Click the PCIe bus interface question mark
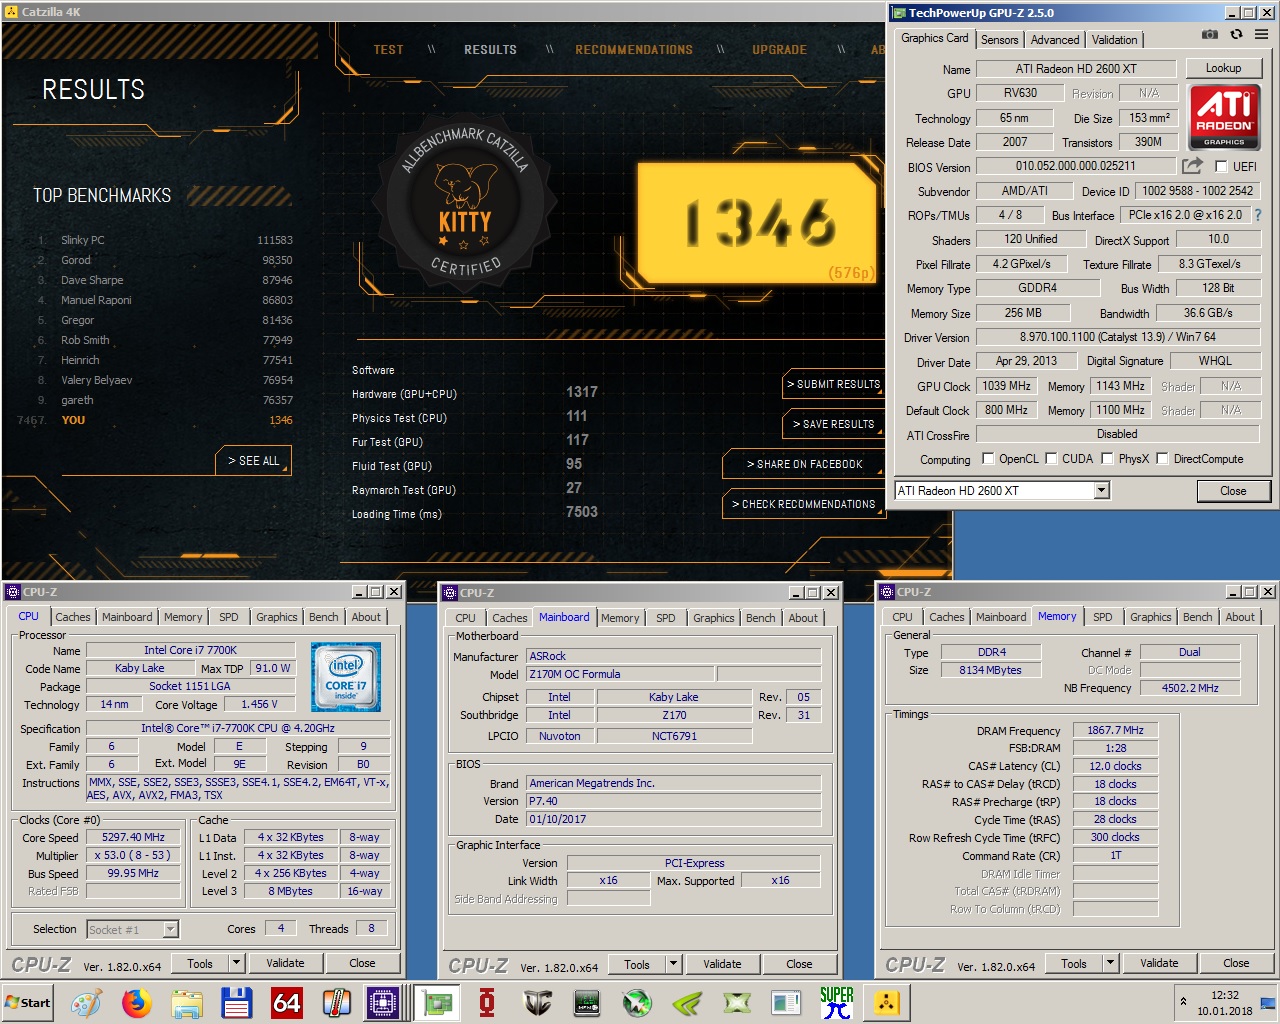Image resolution: width=1280 pixels, height=1024 pixels. click(x=1257, y=215)
